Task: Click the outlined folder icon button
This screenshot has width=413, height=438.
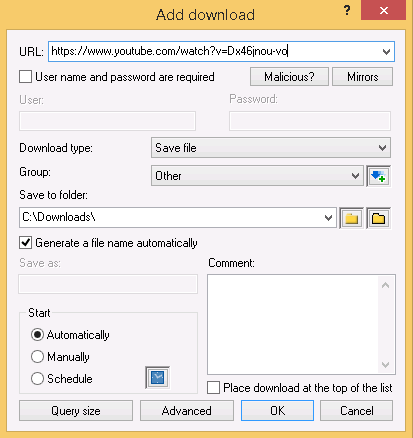Action: pyautogui.click(x=378, y=218)
